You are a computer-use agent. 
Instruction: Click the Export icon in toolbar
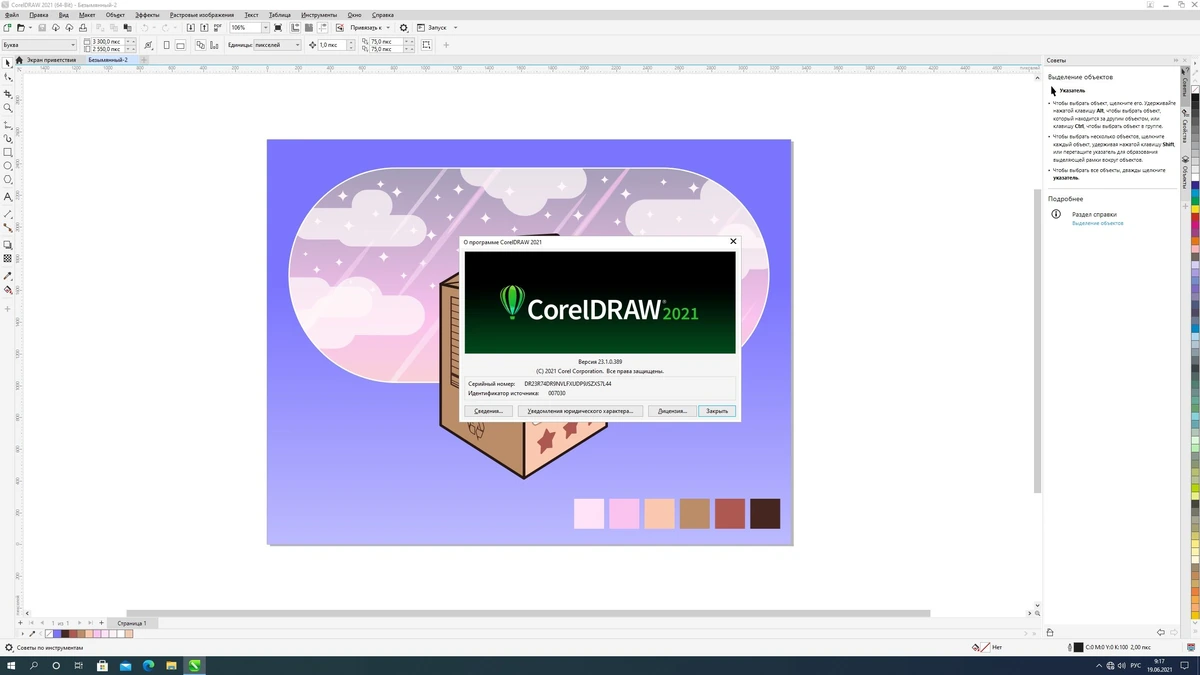(204, 27)
